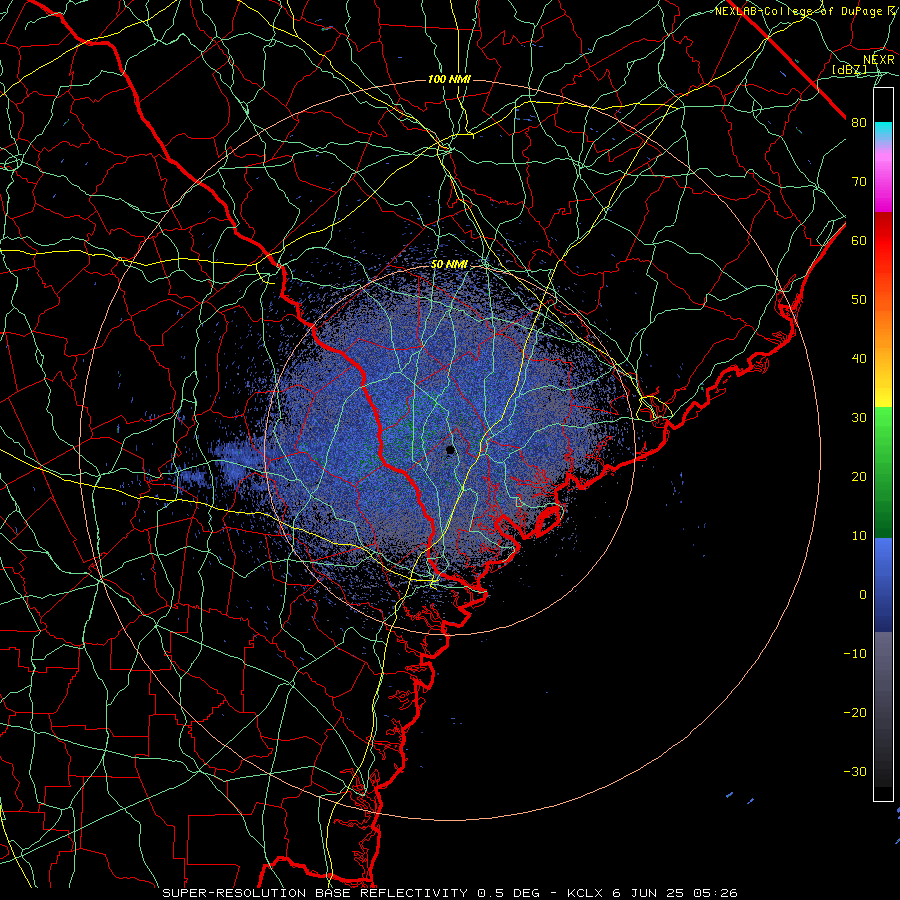Click the green segment of the color bar
The width and height of the screenshot is (900, 900).
click(x=883, y=472)
